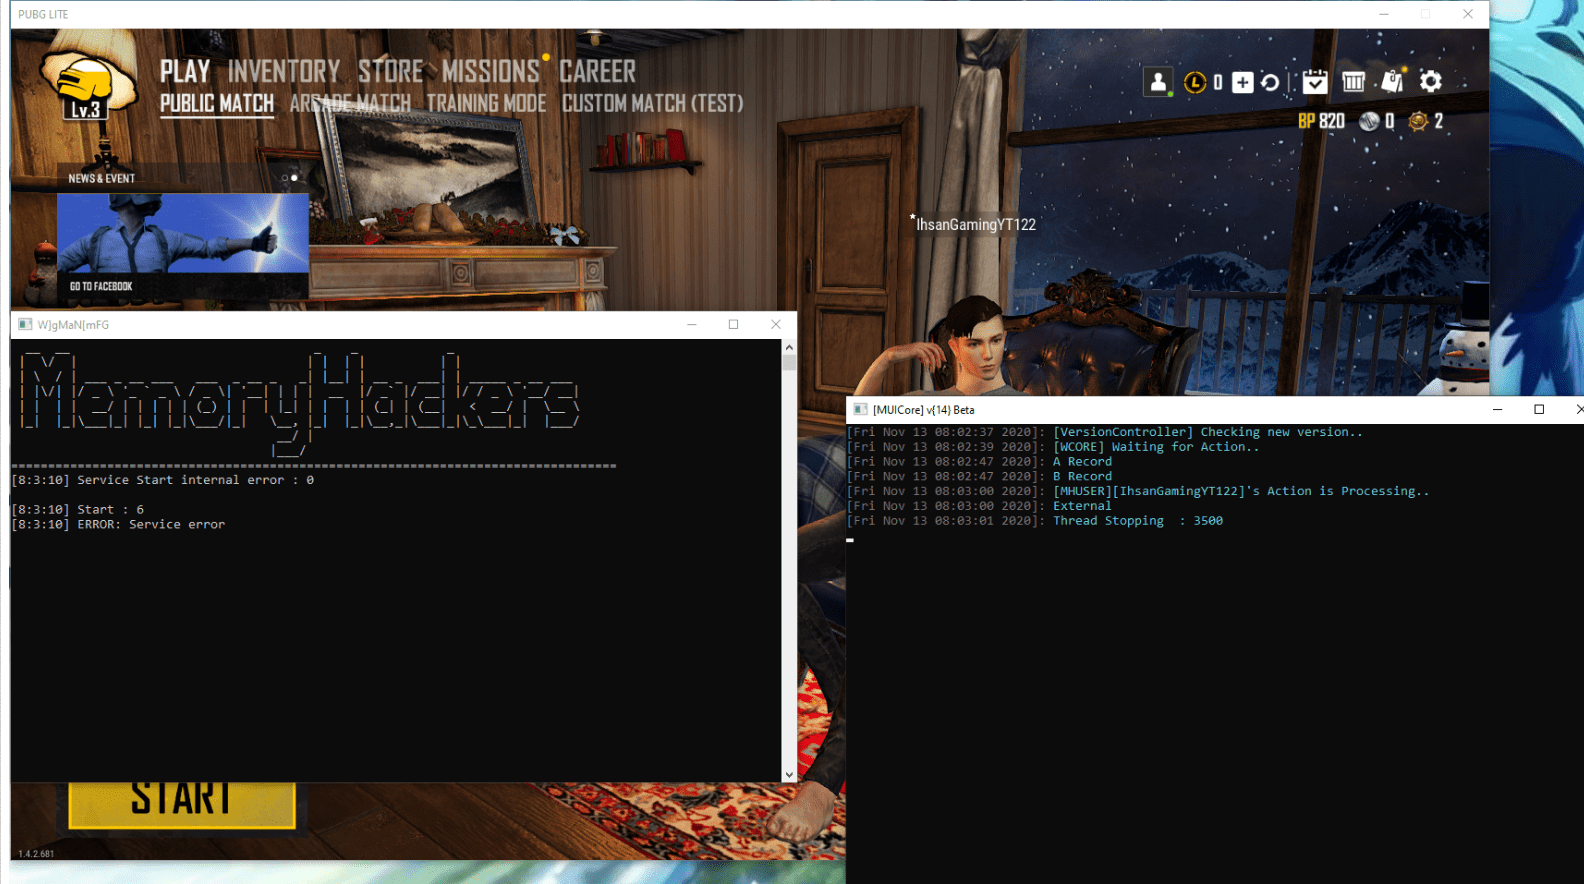Image resolution: width=1584 pixels, height=884 pixels.
Task: Click the NEWS & EVENT header
Action: [x=101, y=178]
